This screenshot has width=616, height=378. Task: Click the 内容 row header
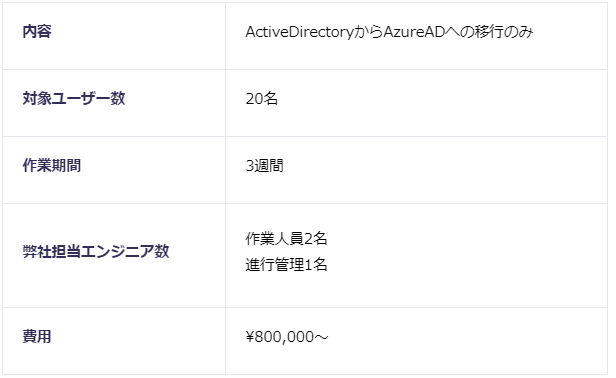(x=37, y=31)
